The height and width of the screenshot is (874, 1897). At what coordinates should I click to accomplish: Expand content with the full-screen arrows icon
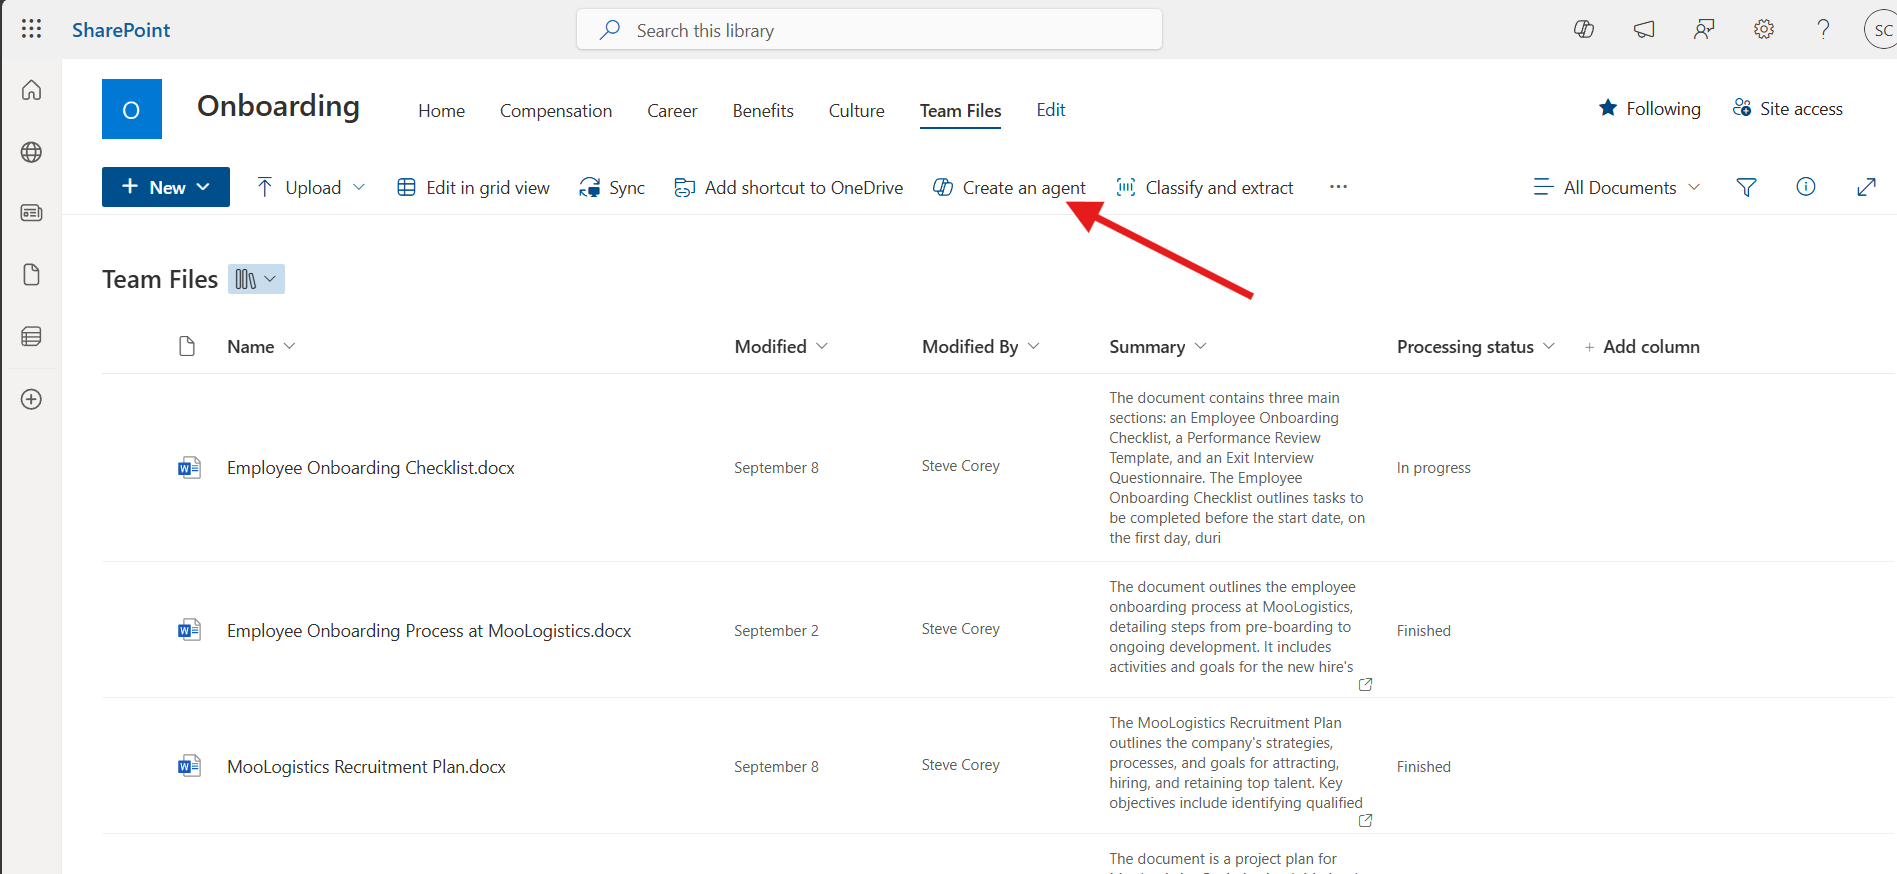click(x=1866, y=187)
